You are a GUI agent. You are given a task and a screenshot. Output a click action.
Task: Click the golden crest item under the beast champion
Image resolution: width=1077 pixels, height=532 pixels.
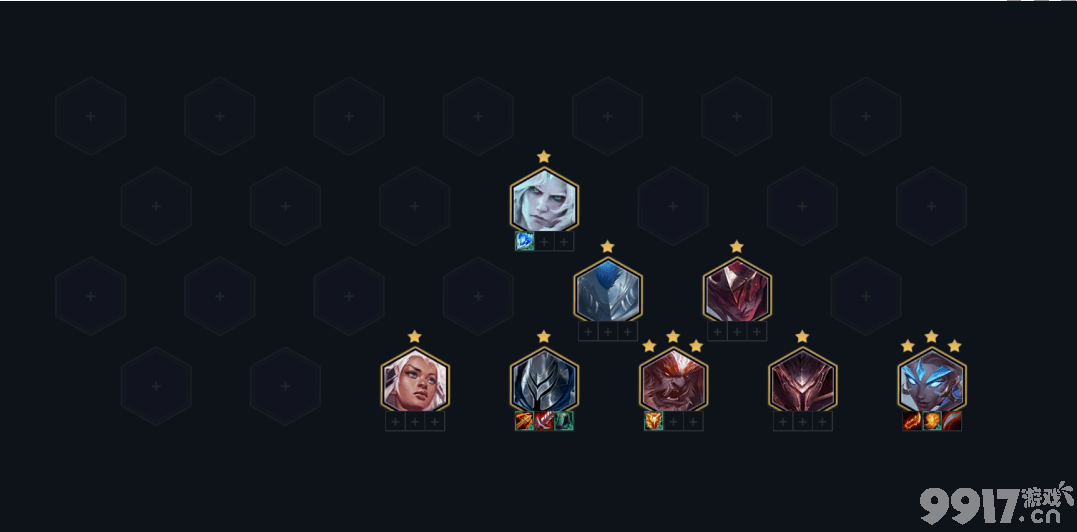[653, 421]
